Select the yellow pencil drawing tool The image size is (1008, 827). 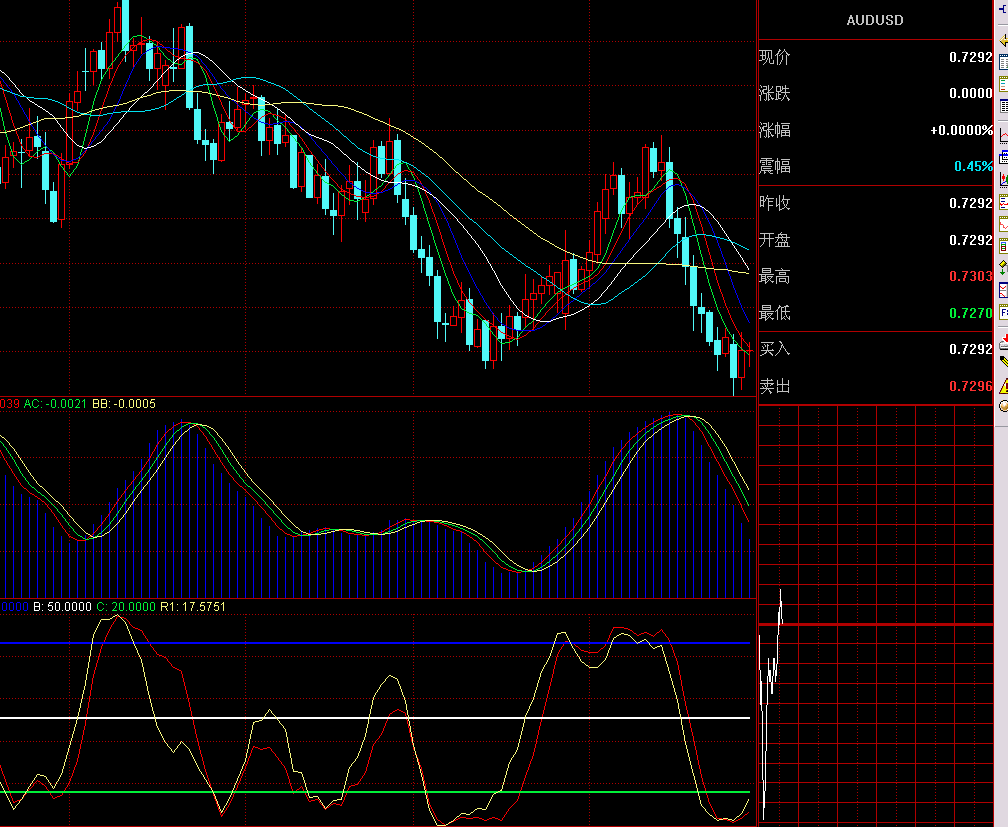click(1003, 361)
